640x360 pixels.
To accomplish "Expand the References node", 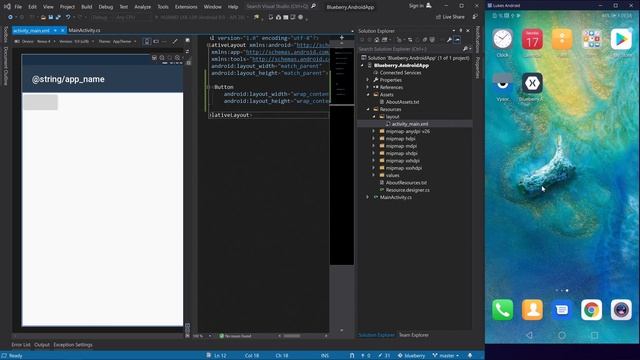I will click(368, 87).
